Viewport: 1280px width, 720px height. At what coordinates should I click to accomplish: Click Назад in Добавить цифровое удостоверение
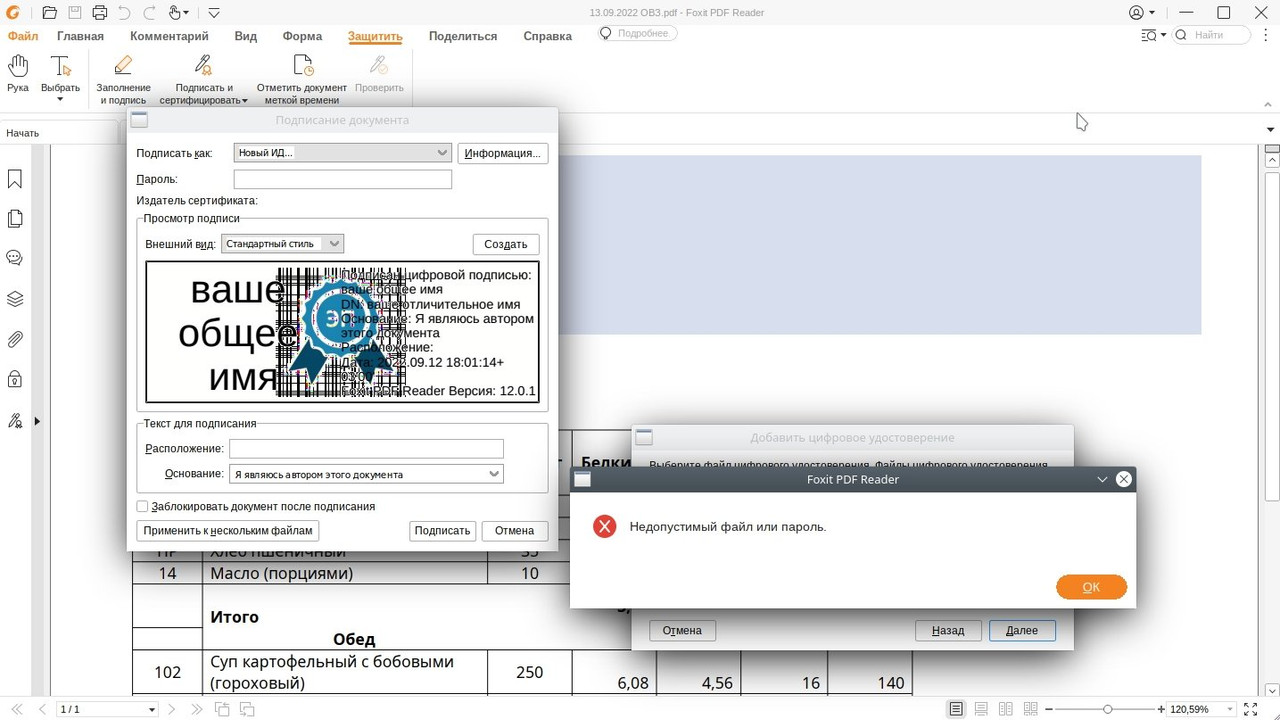948,630
